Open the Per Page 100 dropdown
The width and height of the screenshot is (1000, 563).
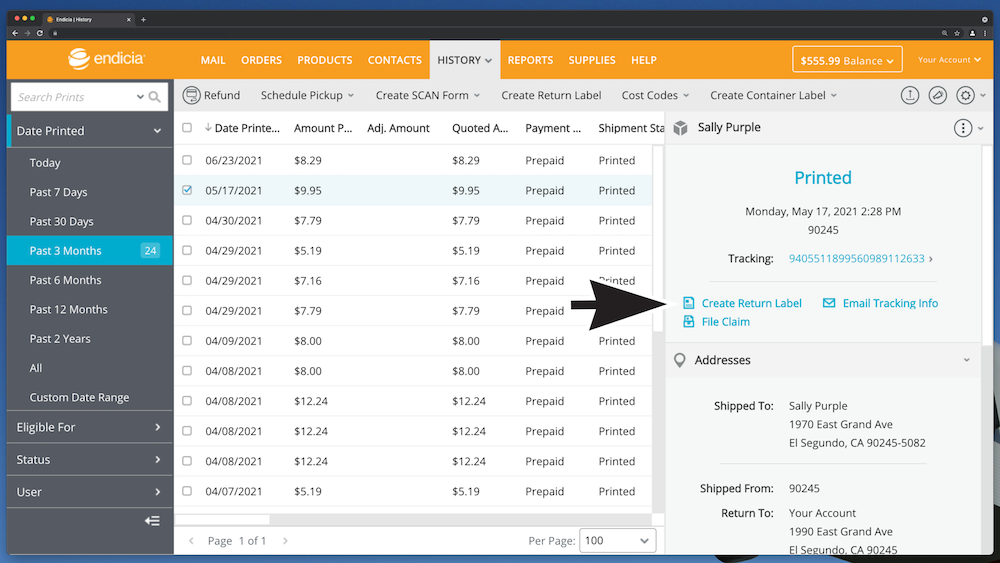point(617,541)
